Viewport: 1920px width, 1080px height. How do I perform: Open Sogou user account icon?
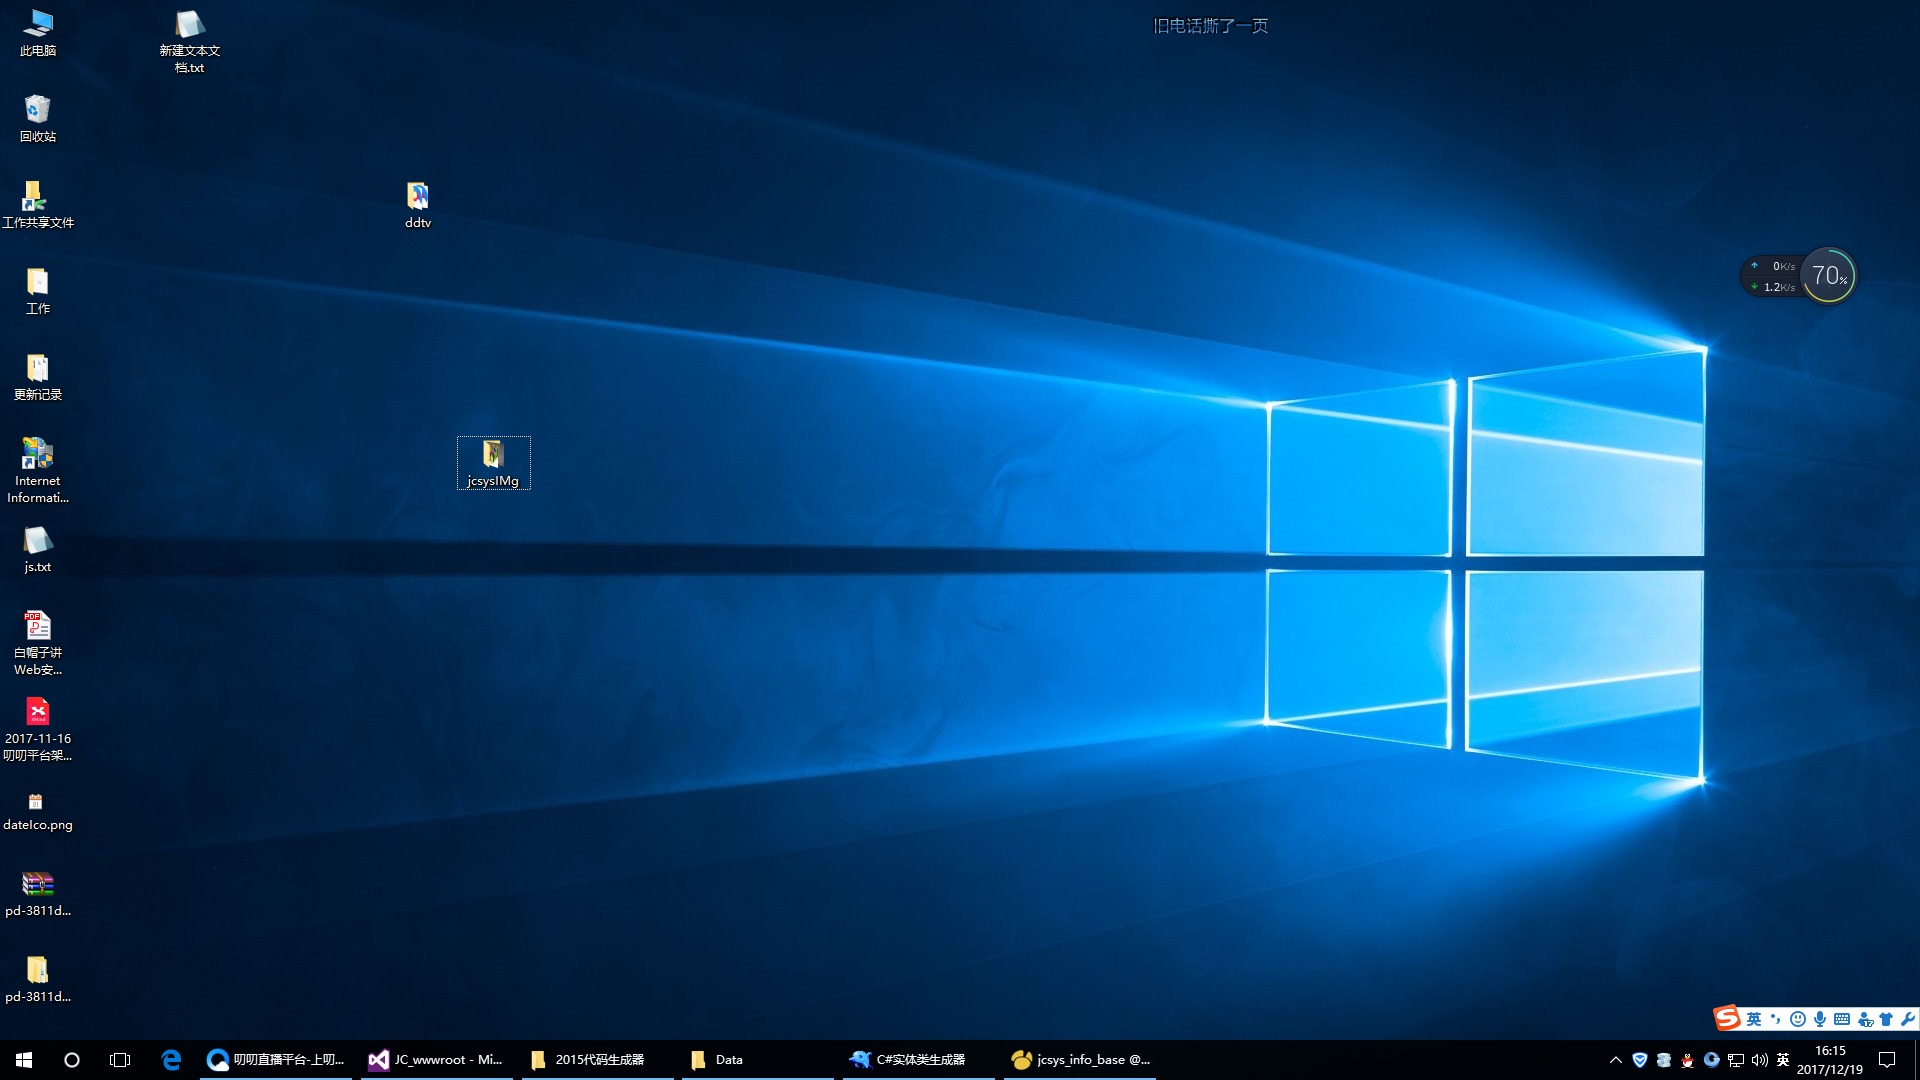(x=1865, y=1019)
